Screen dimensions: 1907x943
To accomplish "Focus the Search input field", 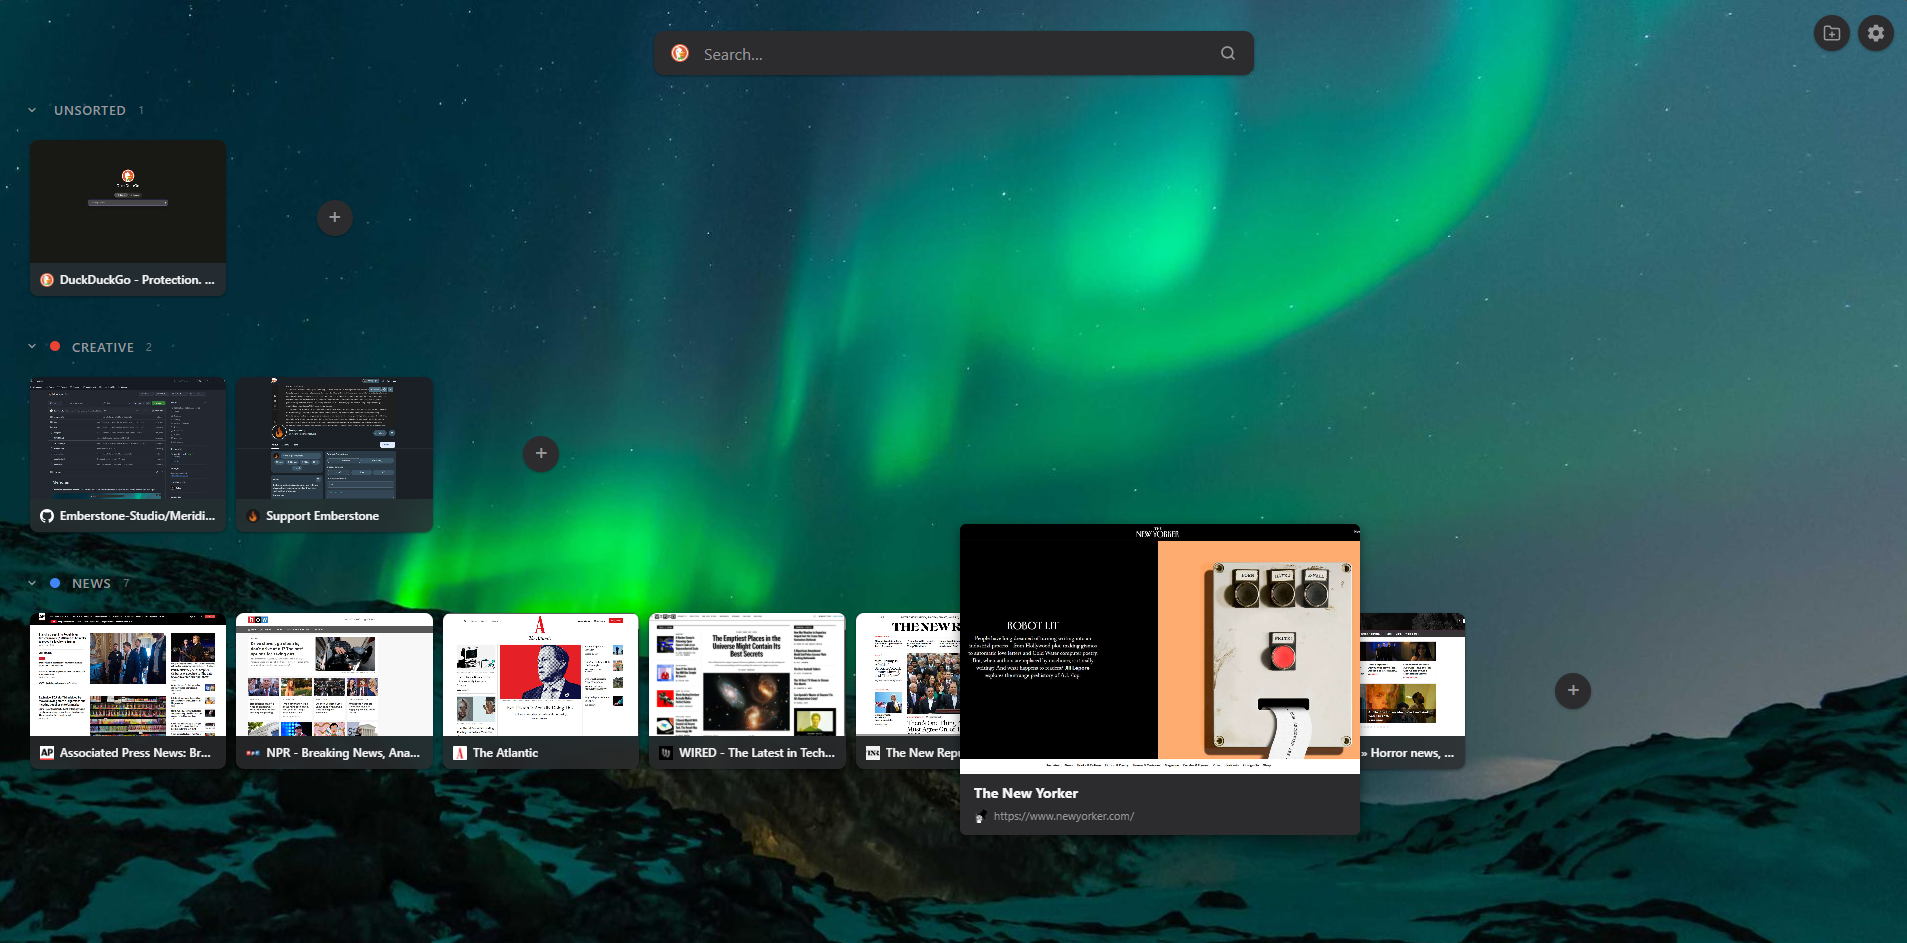I will pos(953,54).
